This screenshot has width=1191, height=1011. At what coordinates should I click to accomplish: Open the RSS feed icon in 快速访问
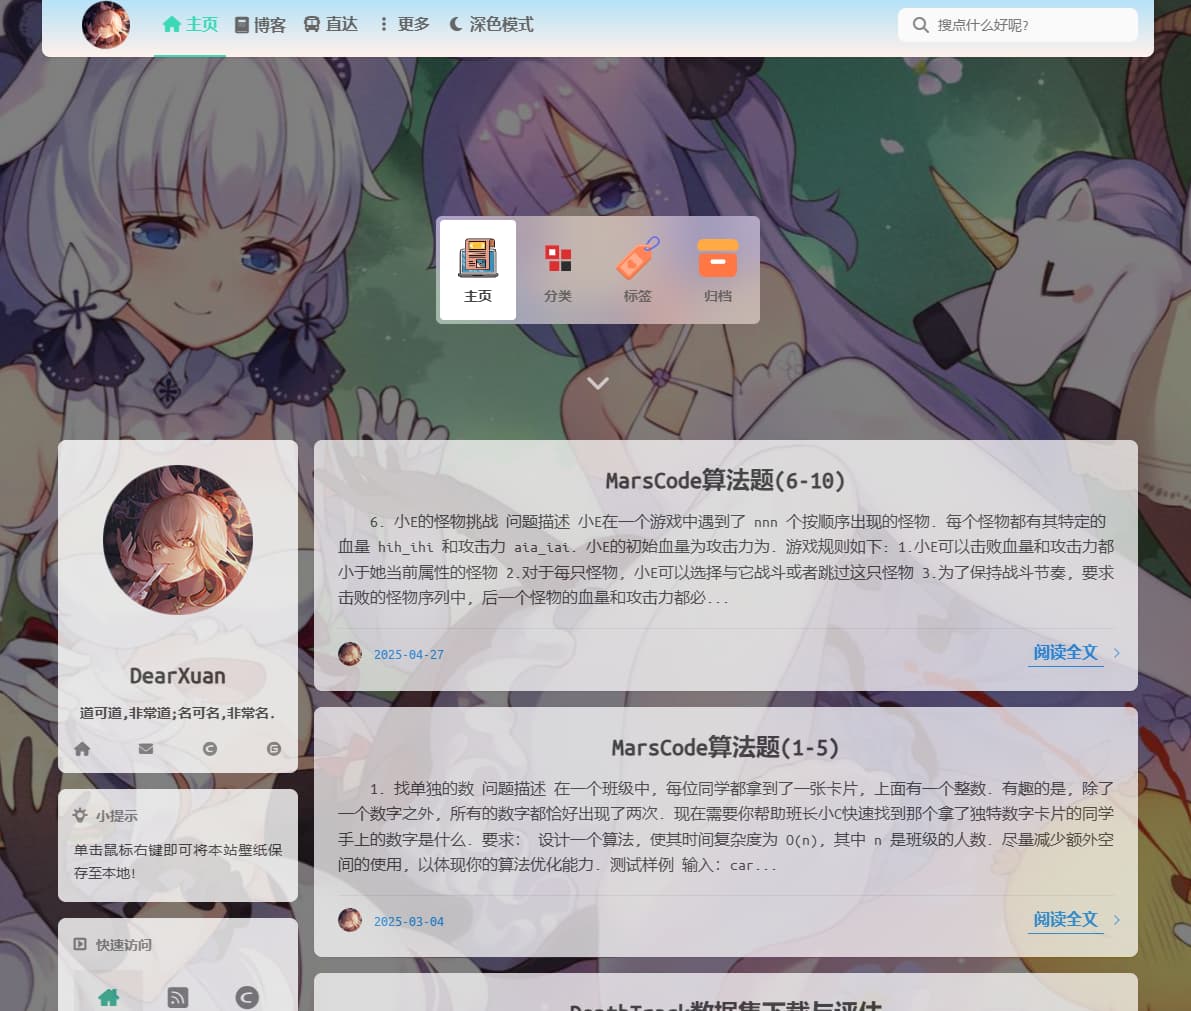(x=178, y=997)
